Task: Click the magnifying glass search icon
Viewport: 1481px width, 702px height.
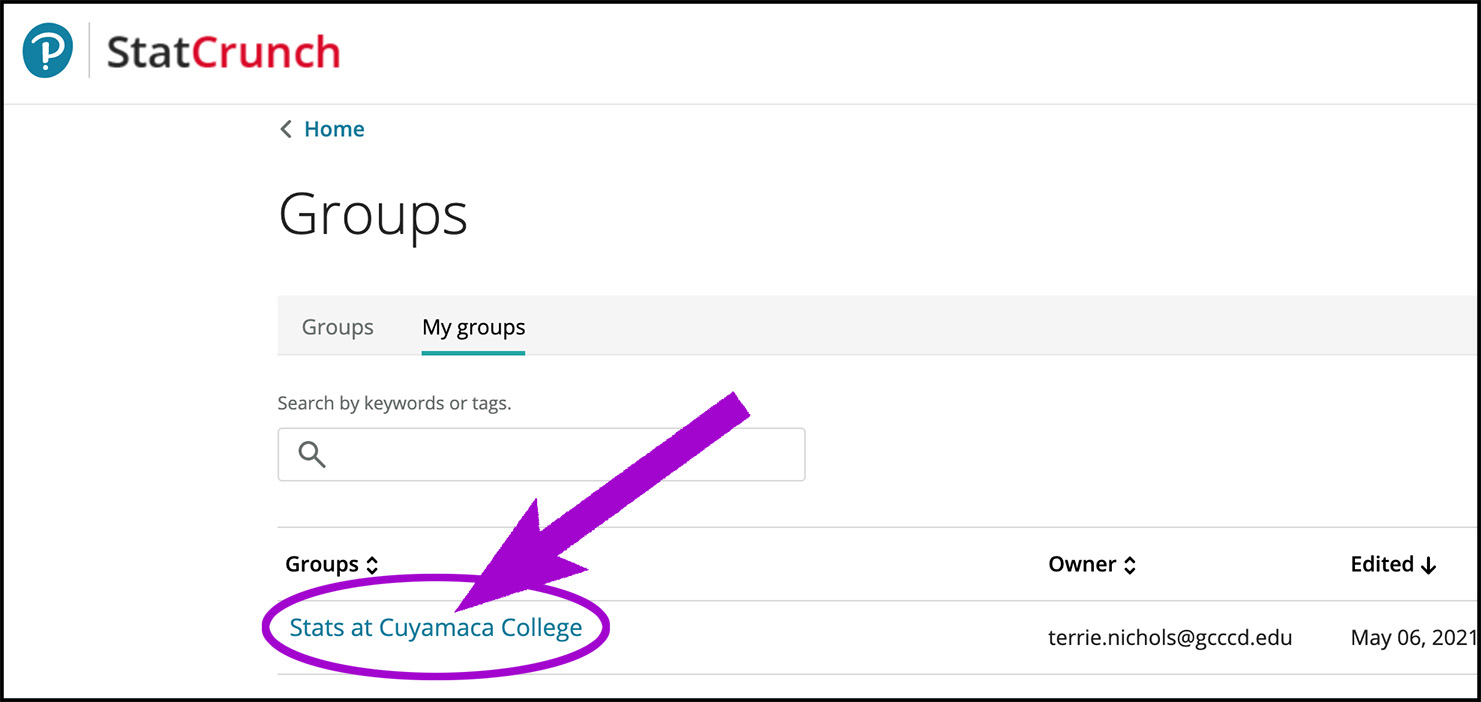Action: coord(312,454)
